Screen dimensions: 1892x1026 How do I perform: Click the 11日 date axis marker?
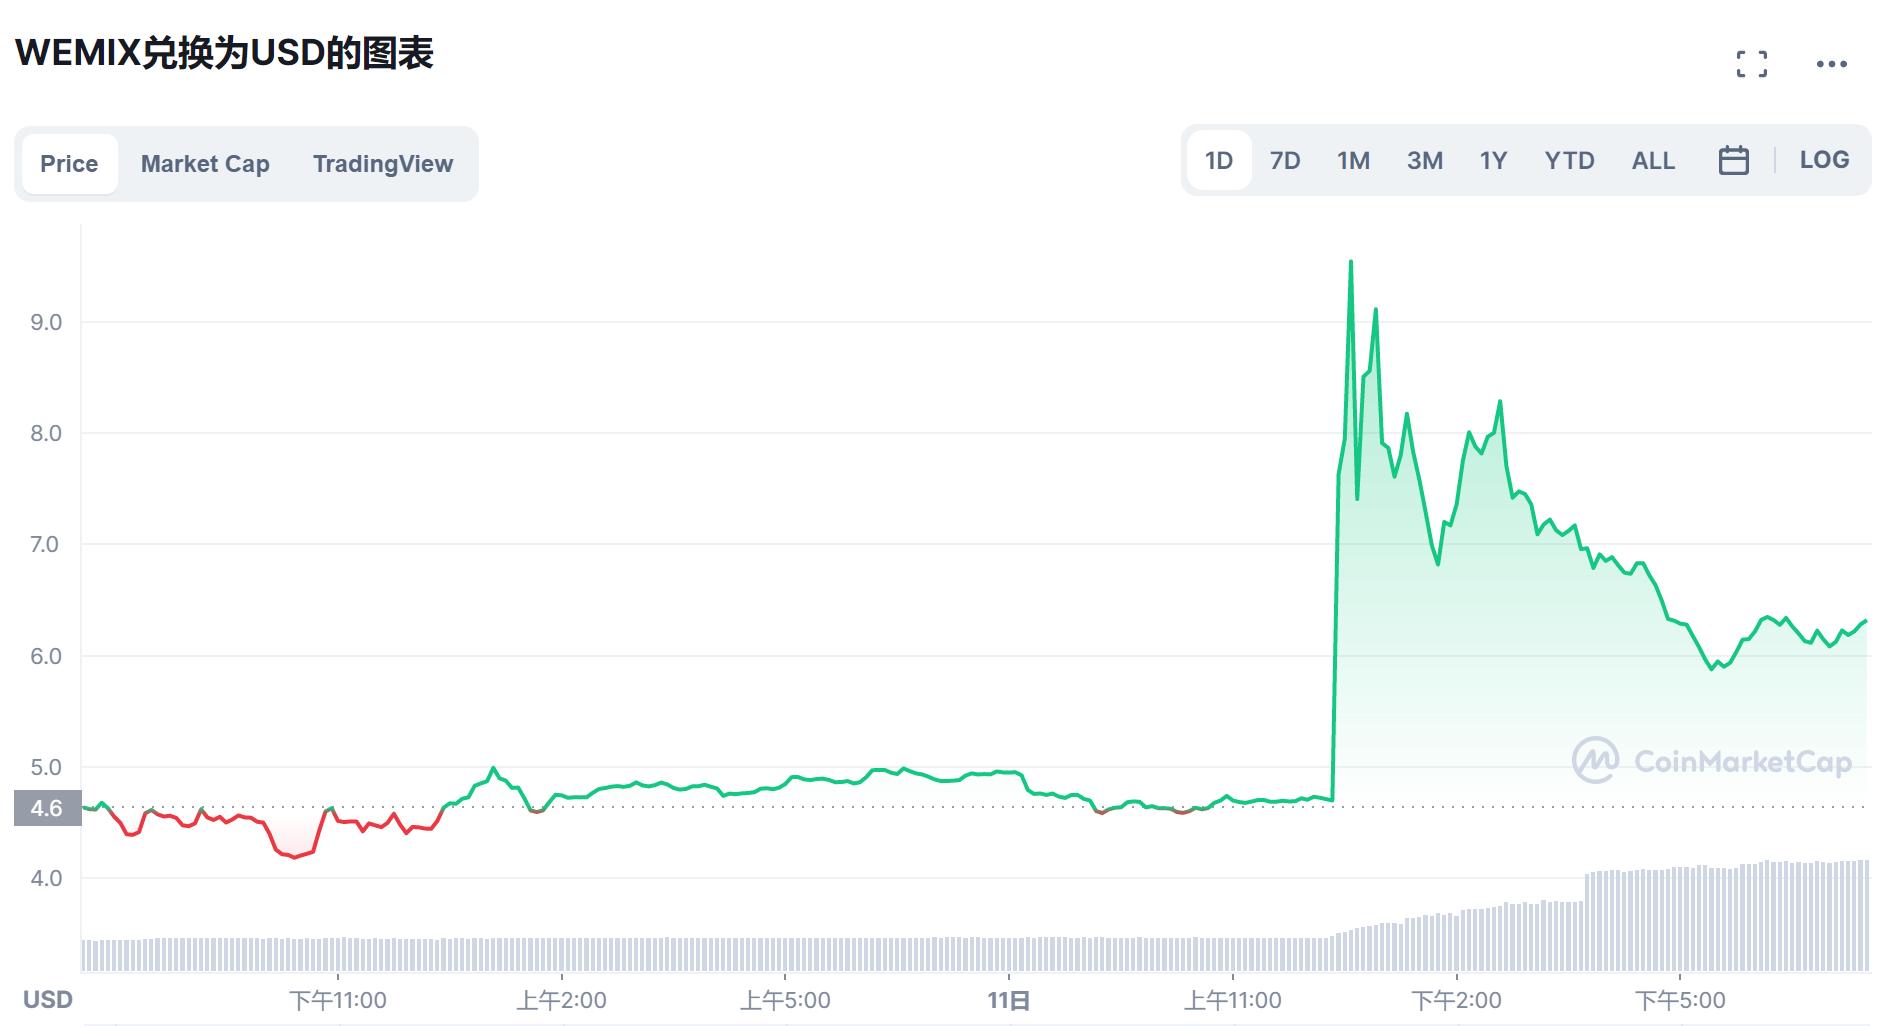click(x=1008, y=1000)
